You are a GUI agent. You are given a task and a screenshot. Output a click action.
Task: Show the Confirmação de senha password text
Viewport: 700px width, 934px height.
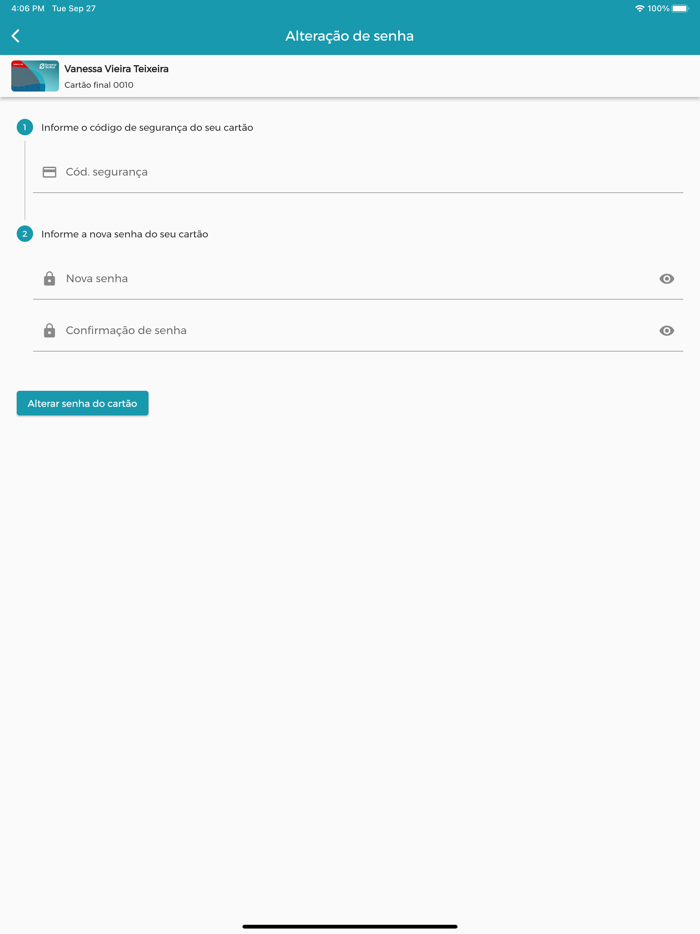pos(667,331)
